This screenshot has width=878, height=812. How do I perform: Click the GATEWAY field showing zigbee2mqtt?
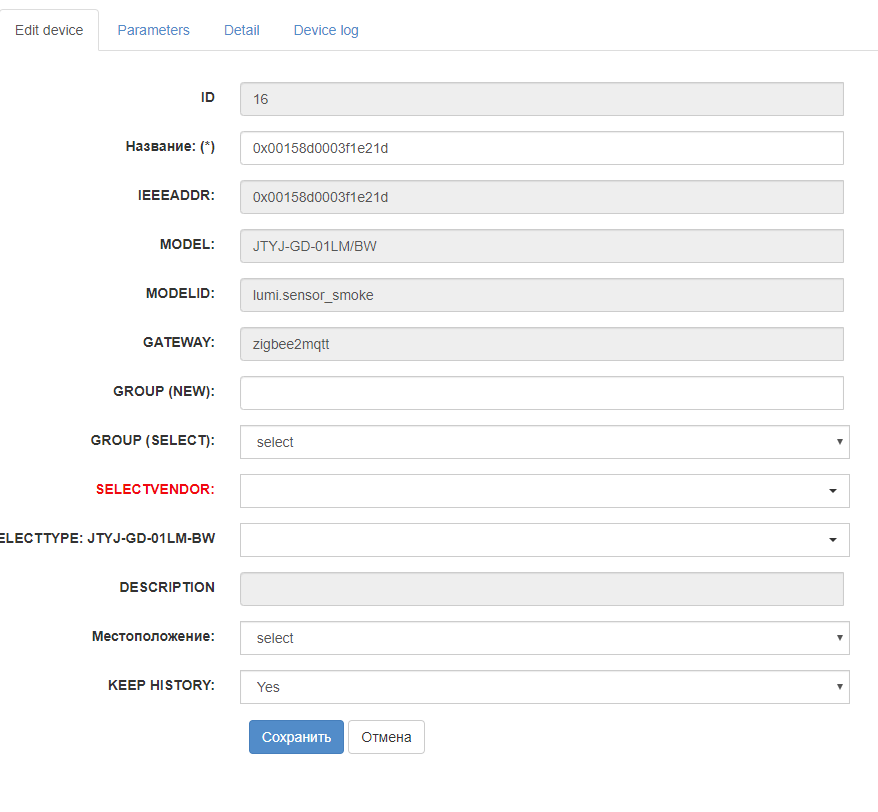(541, 344)
